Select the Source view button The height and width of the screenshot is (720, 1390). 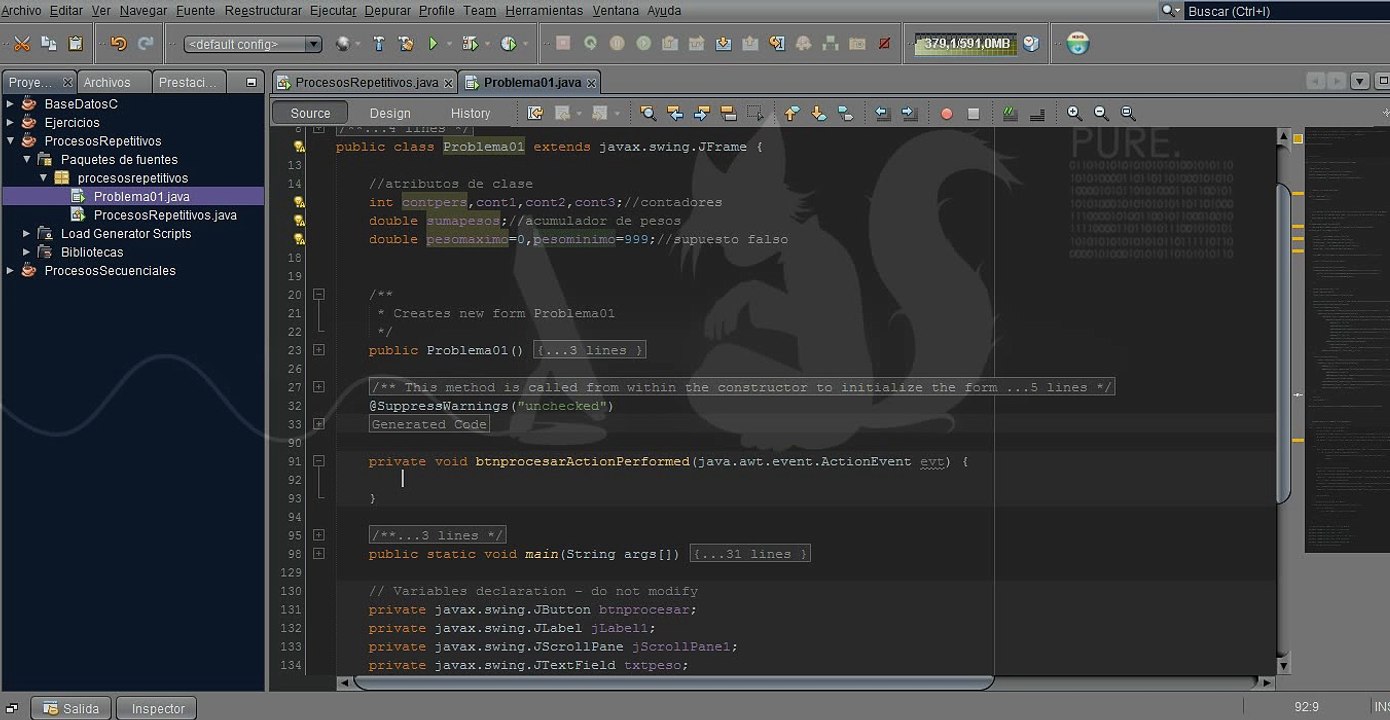pos(311,113)
